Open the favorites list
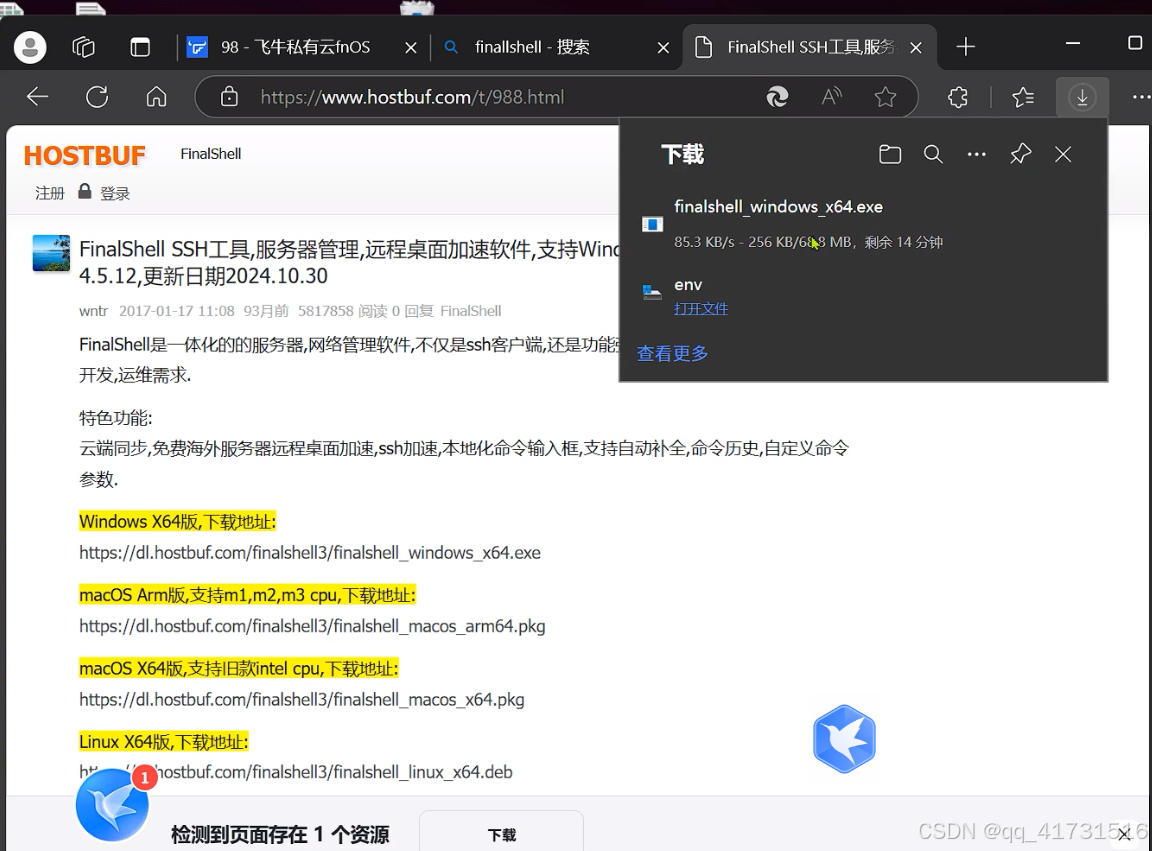 [x=1023, y=97]
